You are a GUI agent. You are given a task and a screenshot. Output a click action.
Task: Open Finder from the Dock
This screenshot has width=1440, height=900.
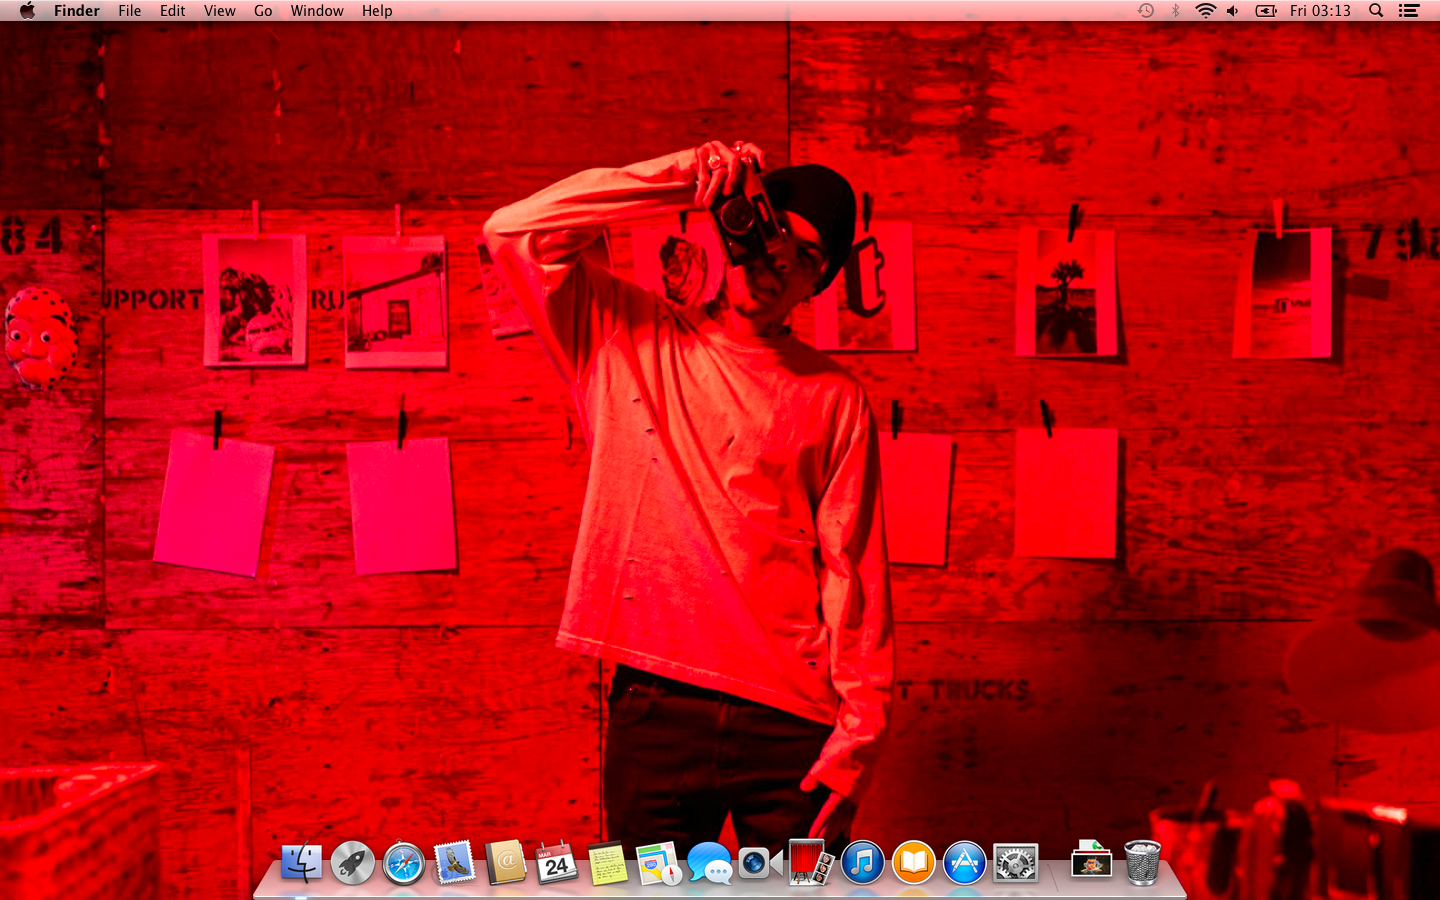(301, 862)
